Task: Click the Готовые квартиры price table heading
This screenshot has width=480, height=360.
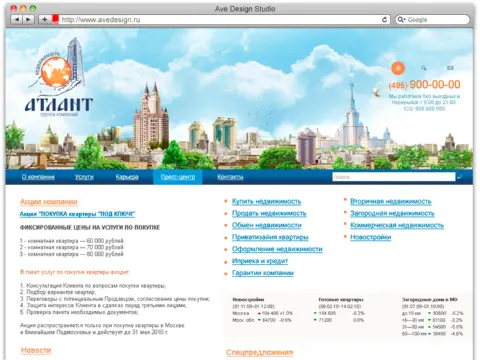Action: point(341,300)
